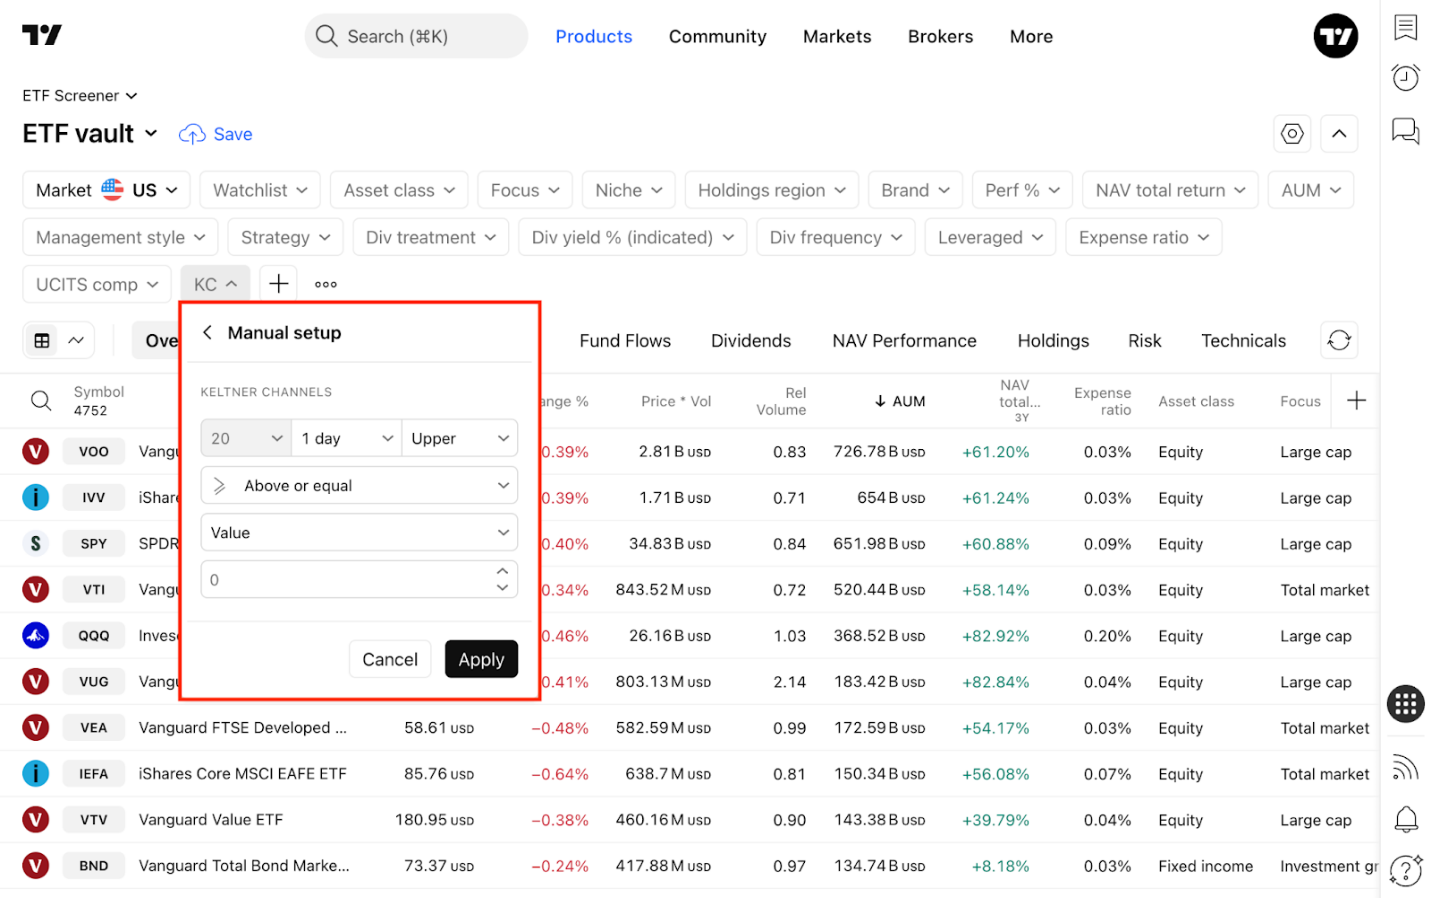Increase the value with stepper up arrow

(502, 571)
